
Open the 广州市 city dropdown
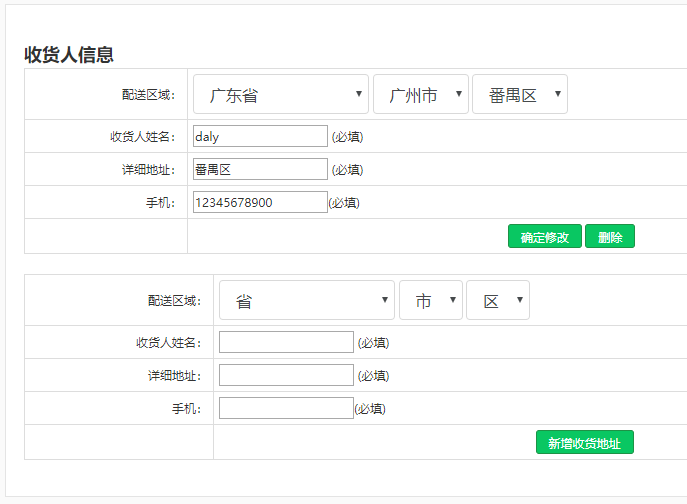pyautogui.click(x=421, y=95)
